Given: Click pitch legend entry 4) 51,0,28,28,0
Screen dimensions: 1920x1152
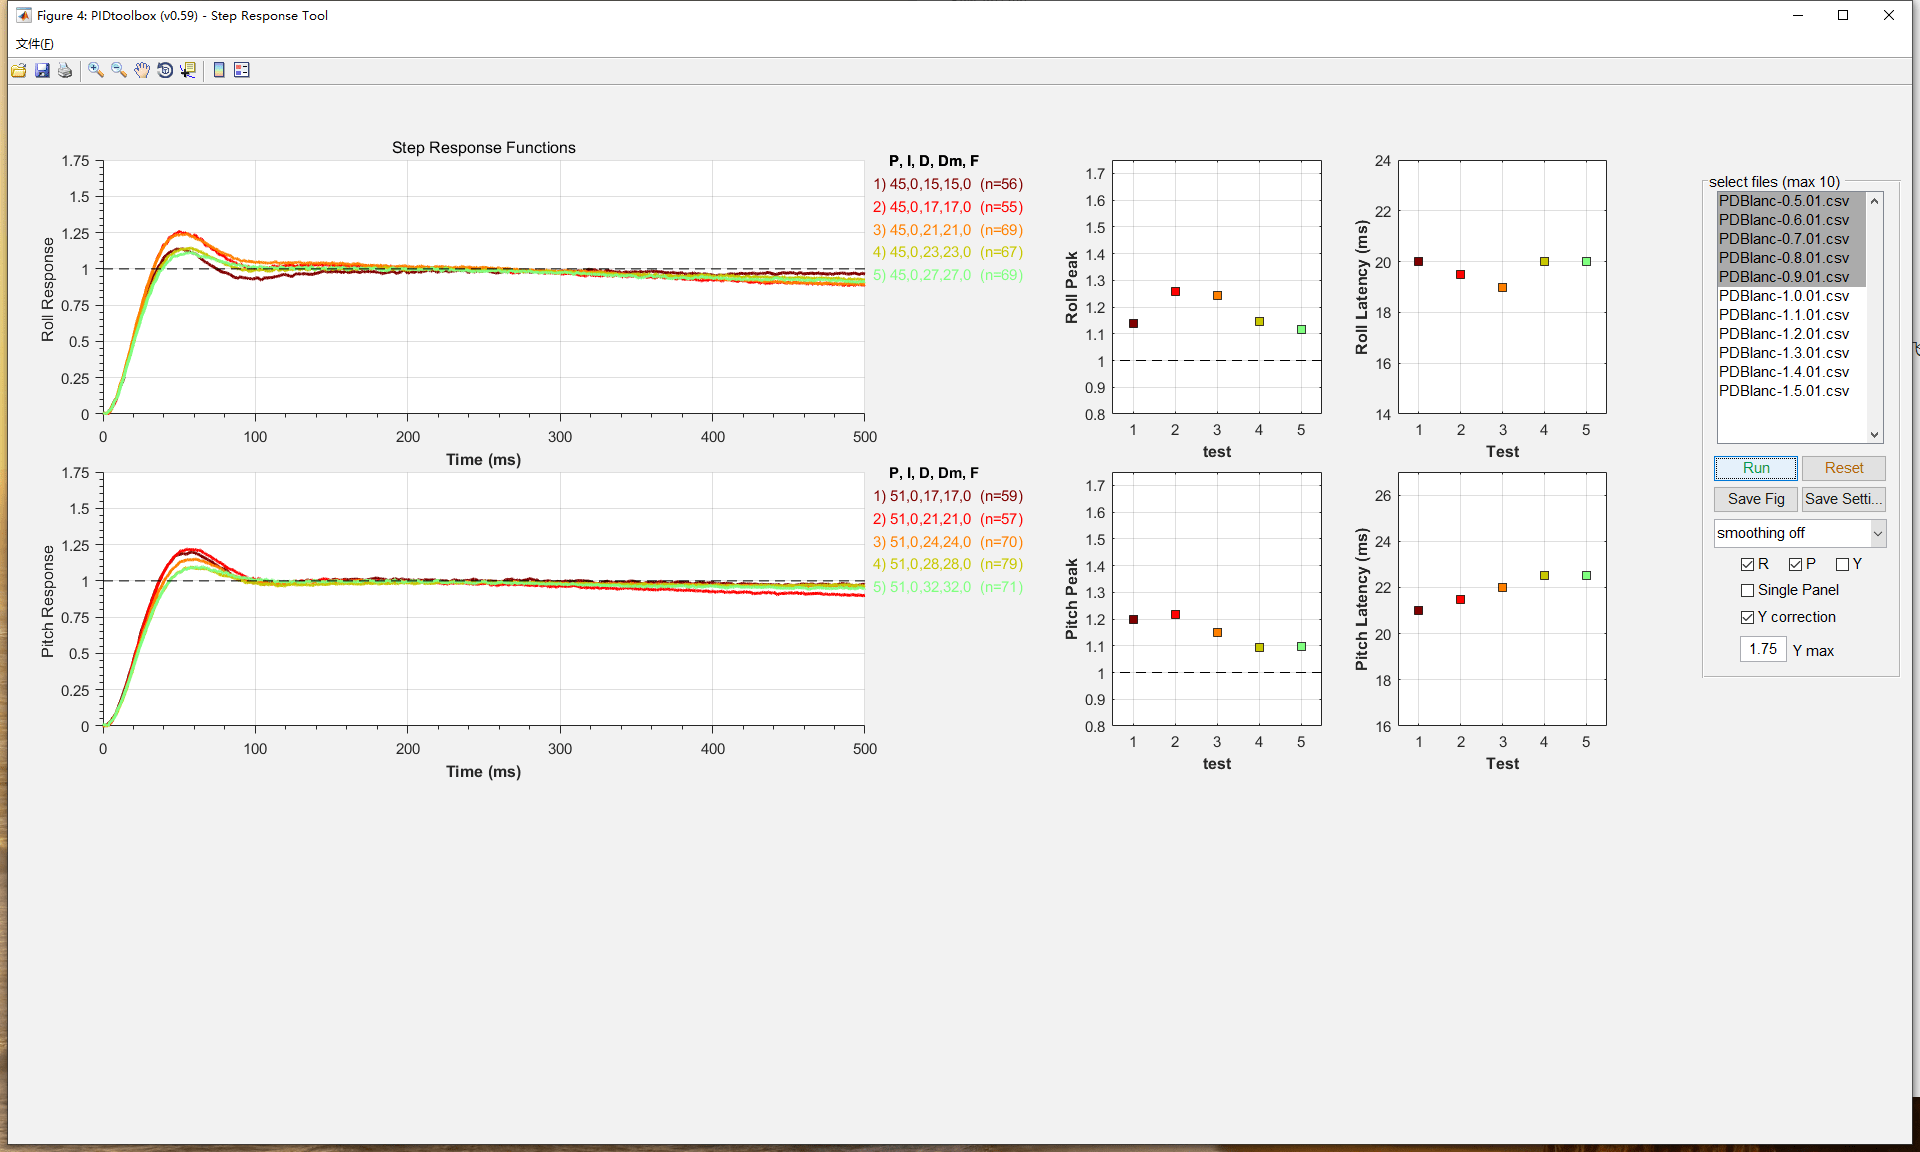Looking at the screenshot, I should tap(948, 564).
